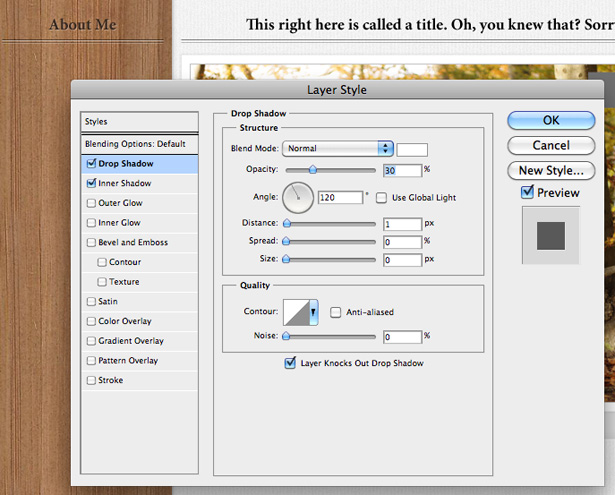Viewport: 615px width, 495px height.
Task: Click the Cancel button
Action: 551,146
